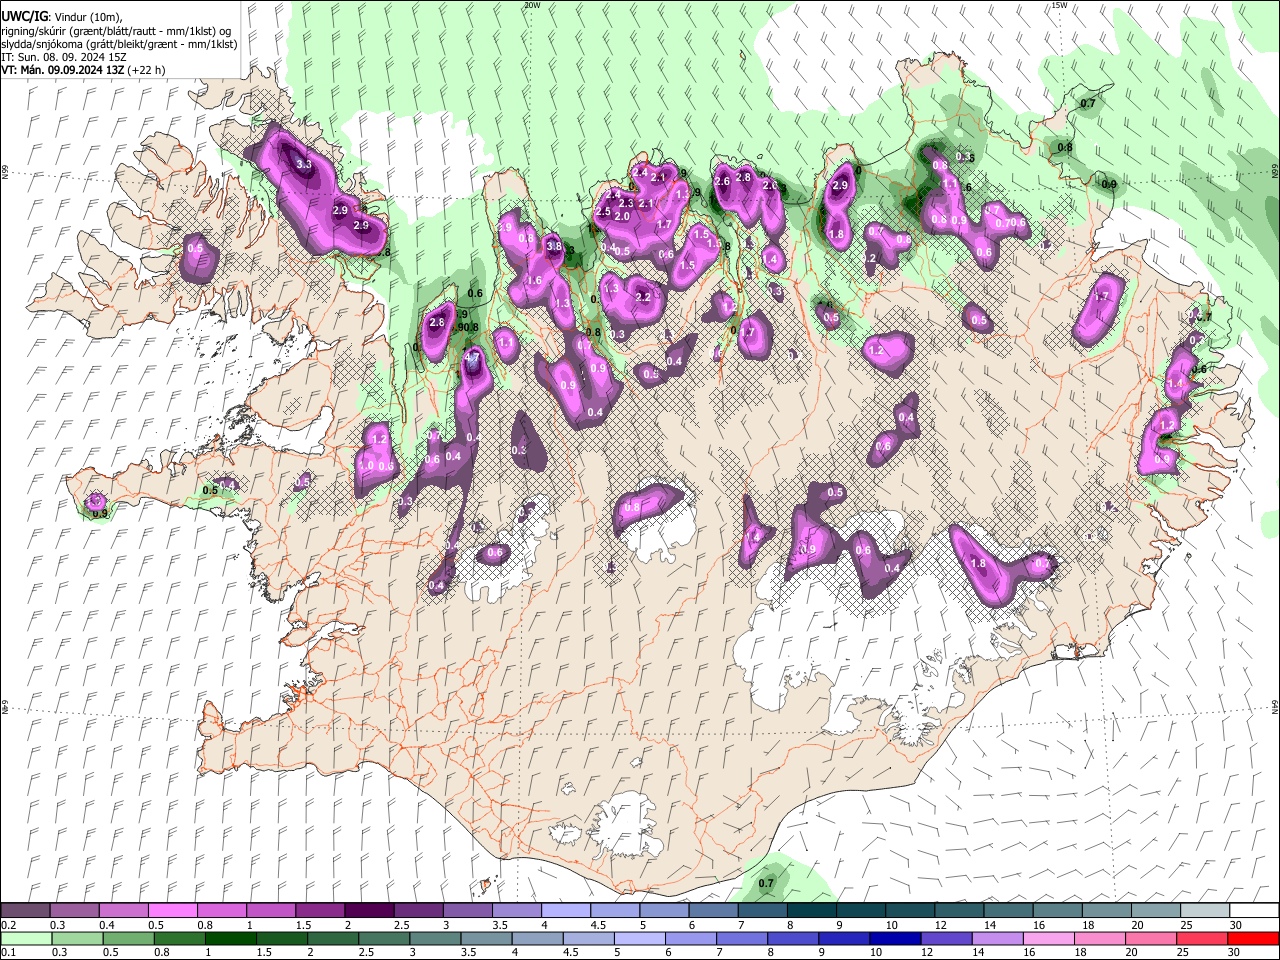This screenshot has height=960, width=1280.
Task: Click the 4.7 precipitation value on map
Action: [x=473, y=355]
